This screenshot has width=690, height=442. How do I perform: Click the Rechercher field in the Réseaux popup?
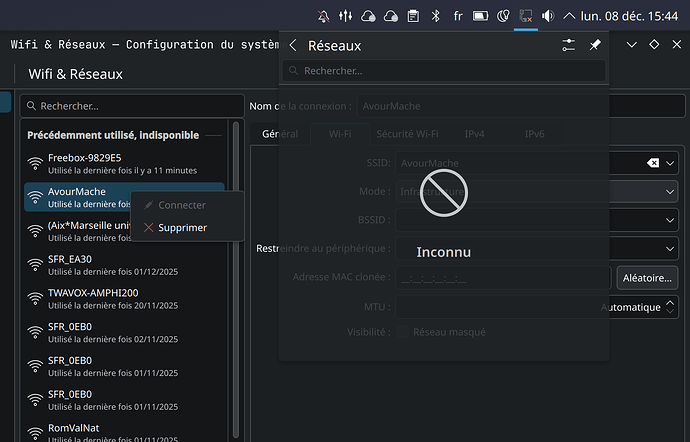[x=444, y=71]
